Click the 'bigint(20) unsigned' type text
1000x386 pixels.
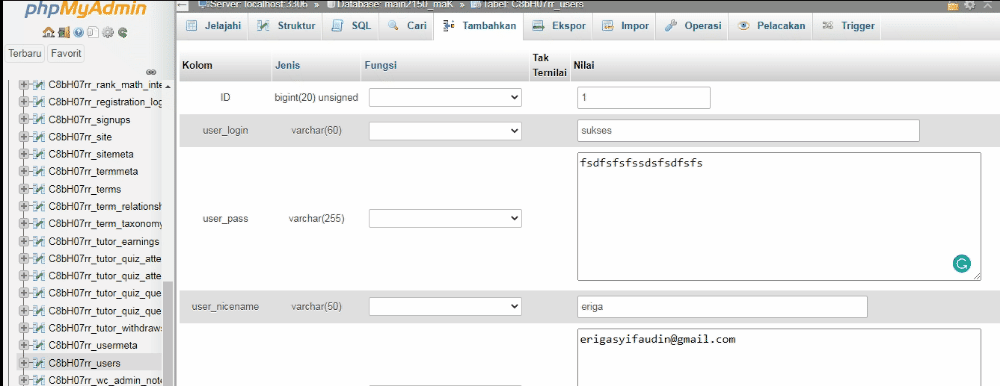click(316, 98)
